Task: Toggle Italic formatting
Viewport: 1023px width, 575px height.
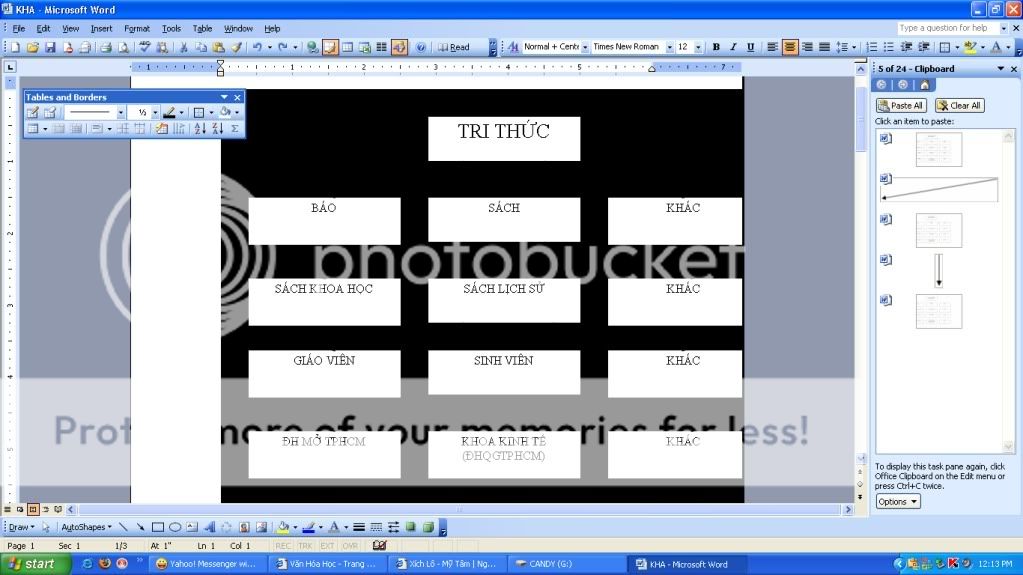Action: click(733, 47)
